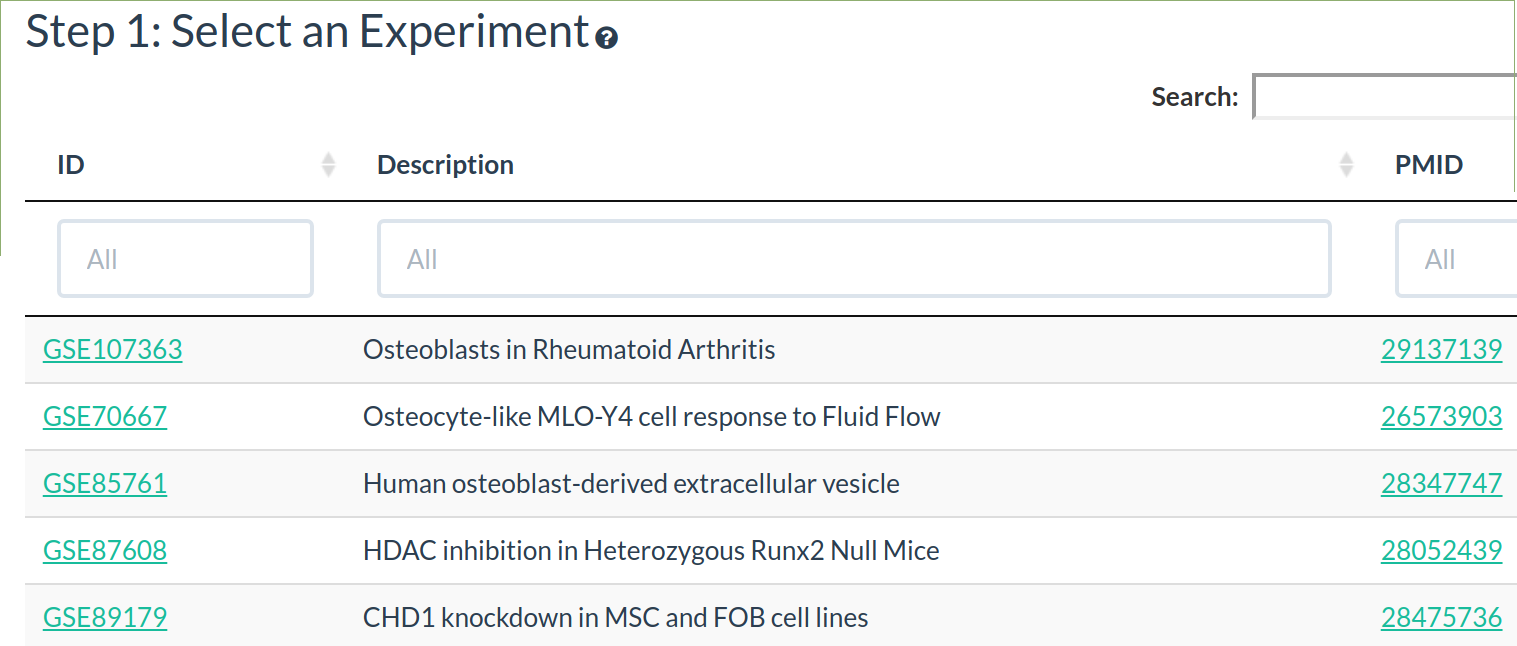Open experiment GSE87608 link
This screenshot has height=646, width=1517.
pos(105,551)
